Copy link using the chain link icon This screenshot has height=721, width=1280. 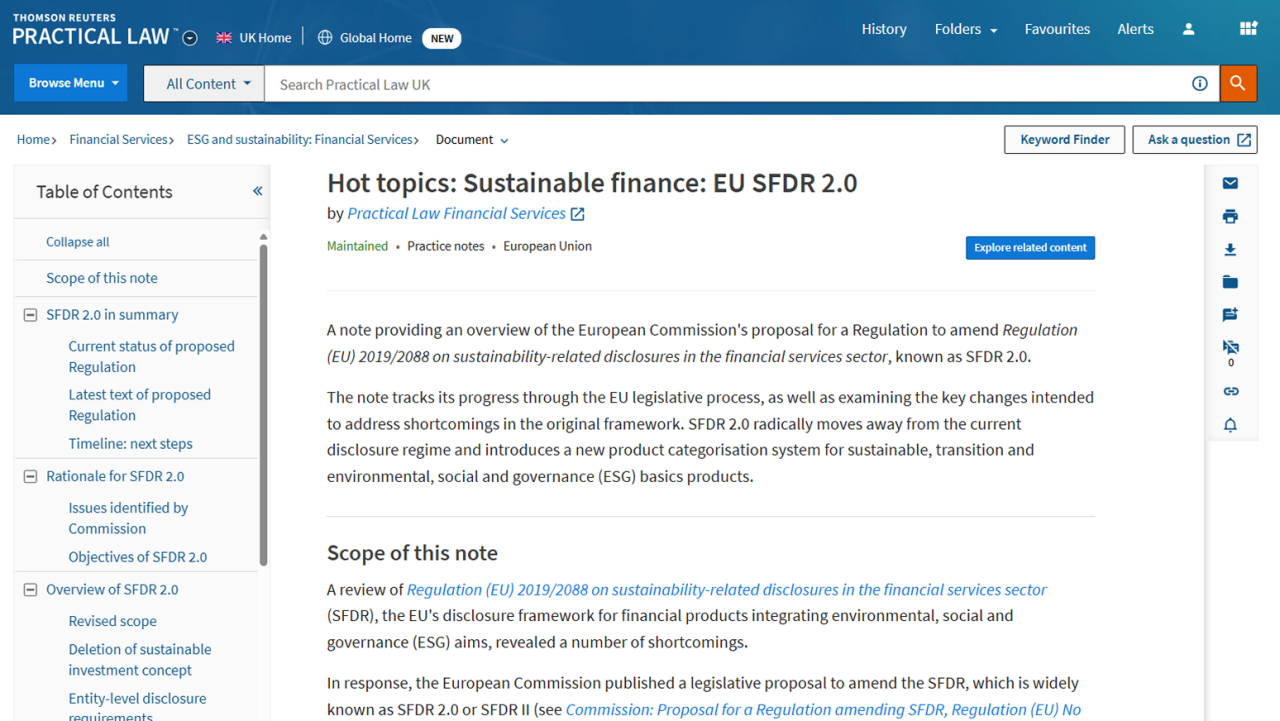[x=1230, y=391]
